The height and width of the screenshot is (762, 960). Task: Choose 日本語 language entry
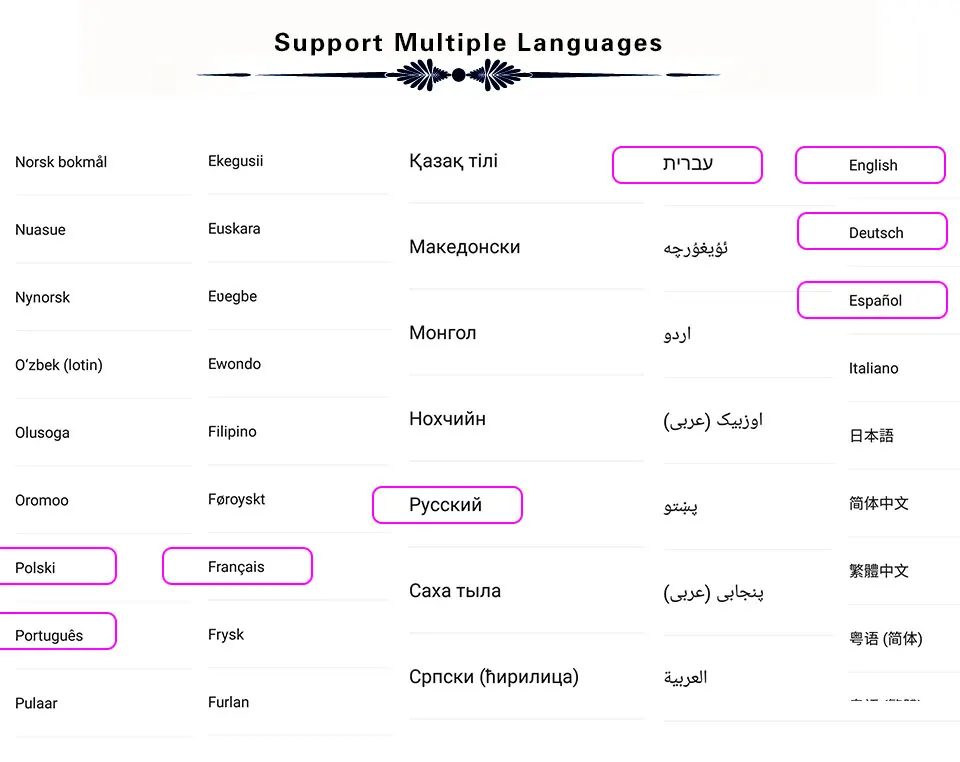click(x=871, y=436)
